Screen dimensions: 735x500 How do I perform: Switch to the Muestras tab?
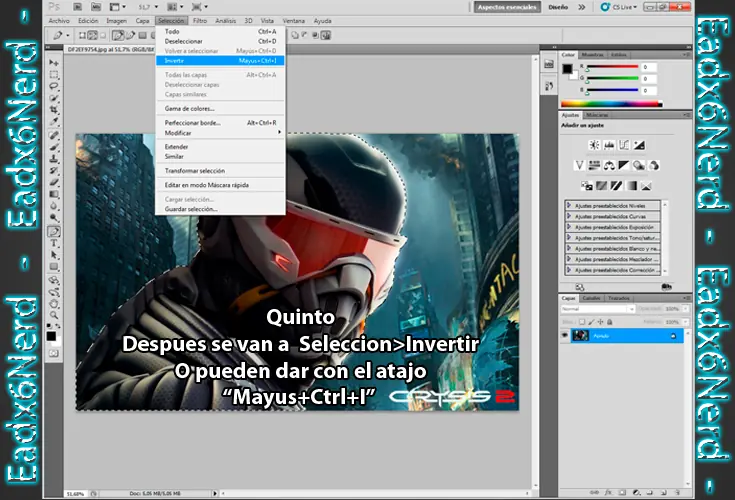(x=592, y=55)
